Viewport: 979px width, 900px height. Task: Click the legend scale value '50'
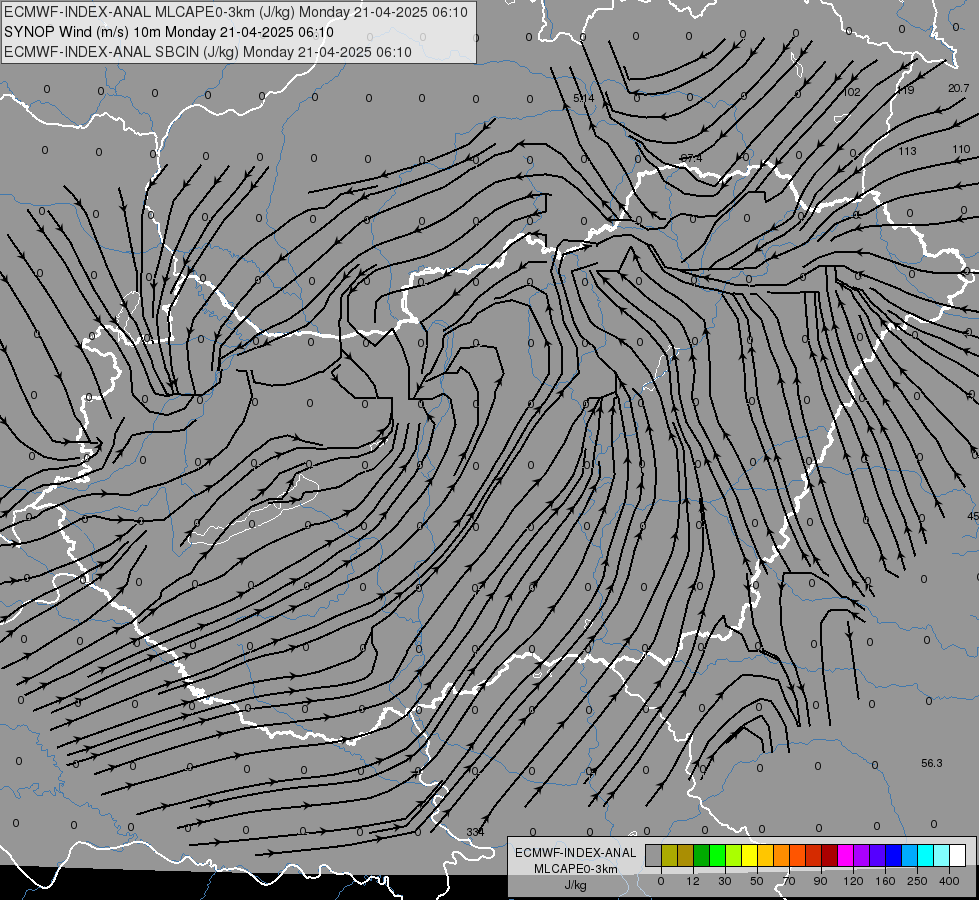757,881
